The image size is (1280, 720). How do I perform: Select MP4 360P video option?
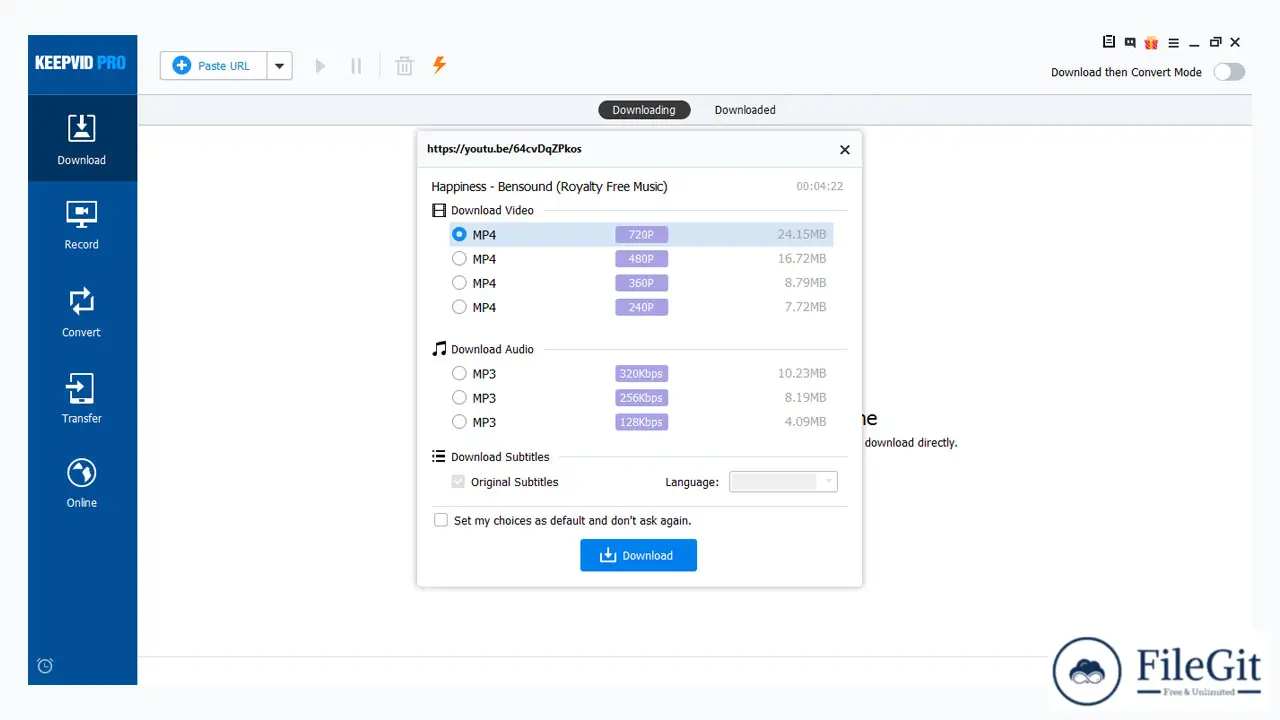(x=641, y=283)
